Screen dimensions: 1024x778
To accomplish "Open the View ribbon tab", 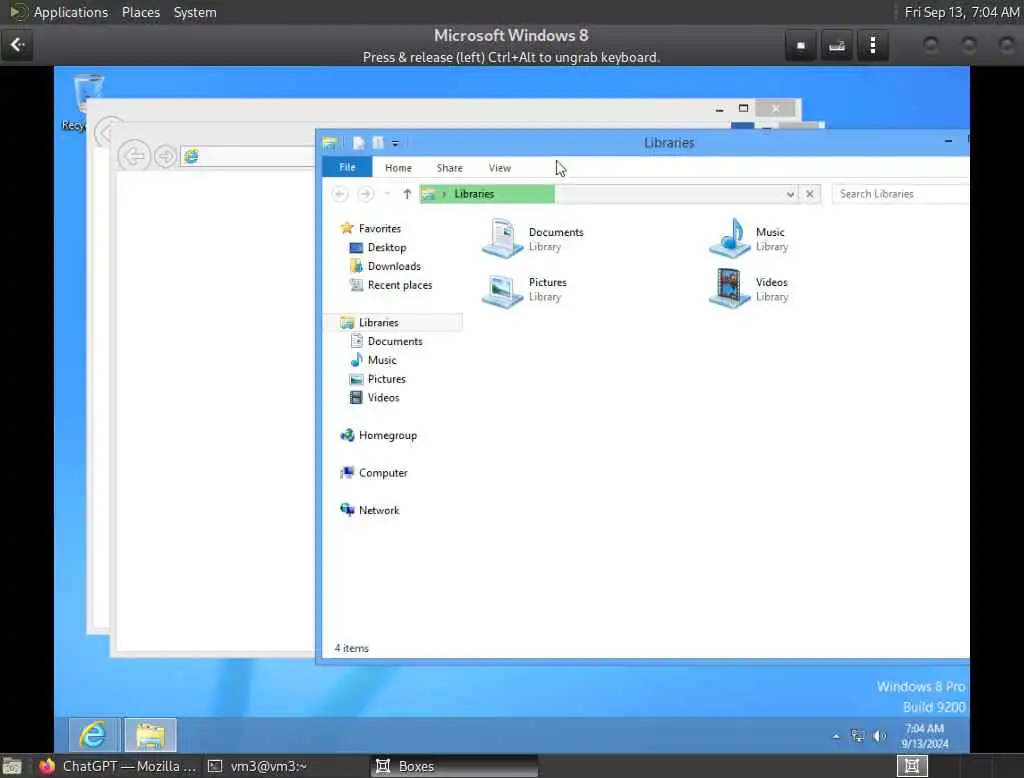I will (x=500, y=168).
